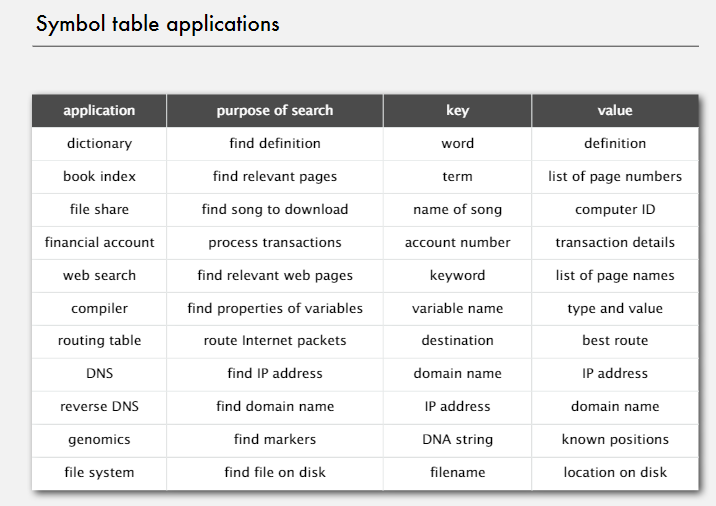Select the 'web search' application cell
This screenshot has height=506, width=716.
tap(99, 275)
